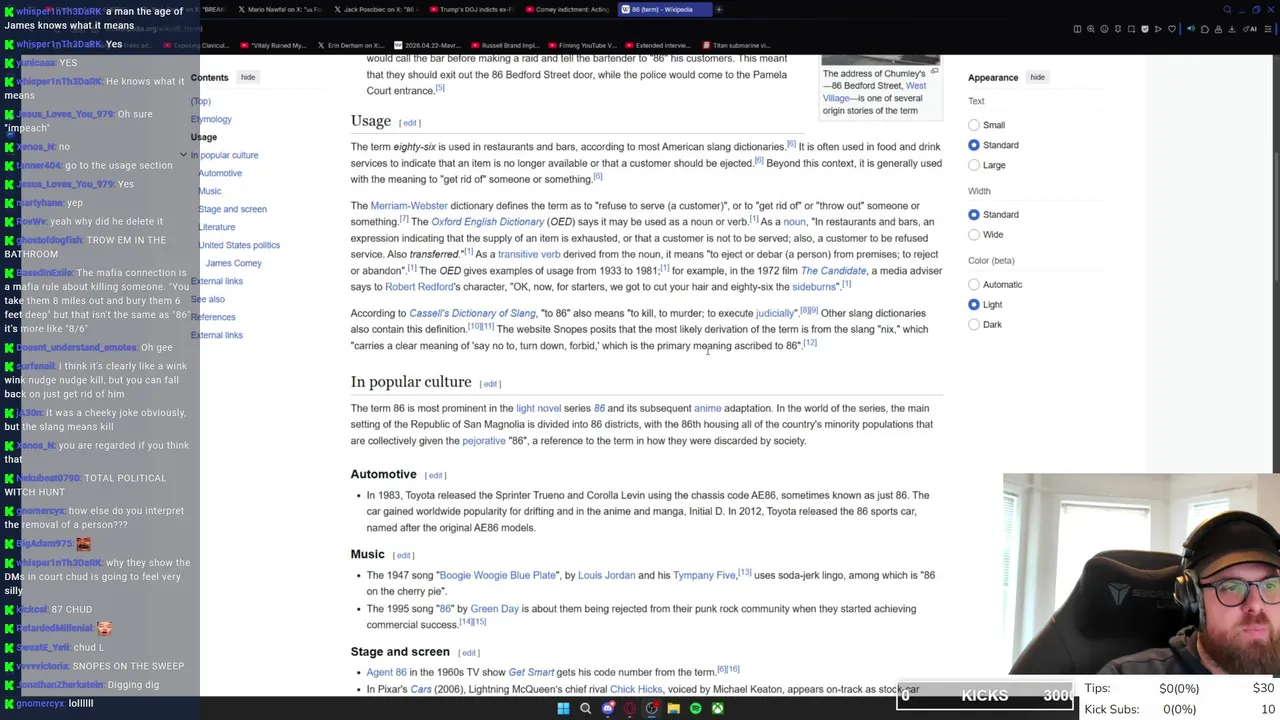Image resolution: width=1280 pixels, height=720 pixels.
Task: Click the profile account icon in toolbar
Action: click(1218, 29)
